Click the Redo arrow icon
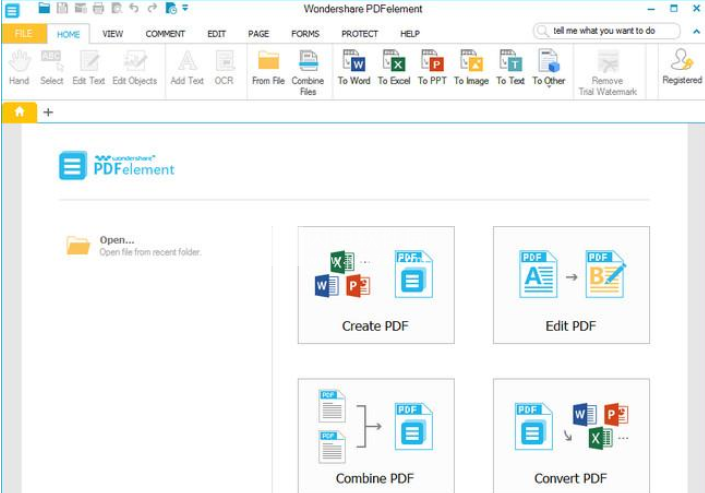The width and height of the screenshot is (705, 493). tap(152, 8)
